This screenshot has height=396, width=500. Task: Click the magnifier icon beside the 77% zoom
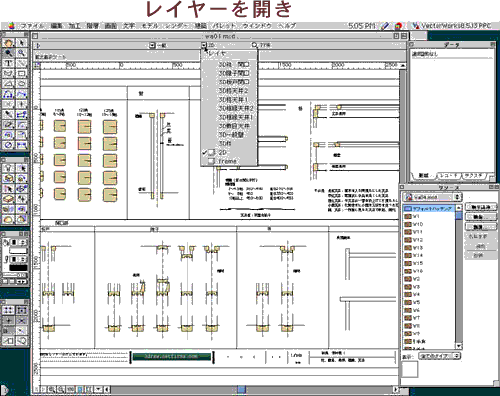(x=255, y=45)
